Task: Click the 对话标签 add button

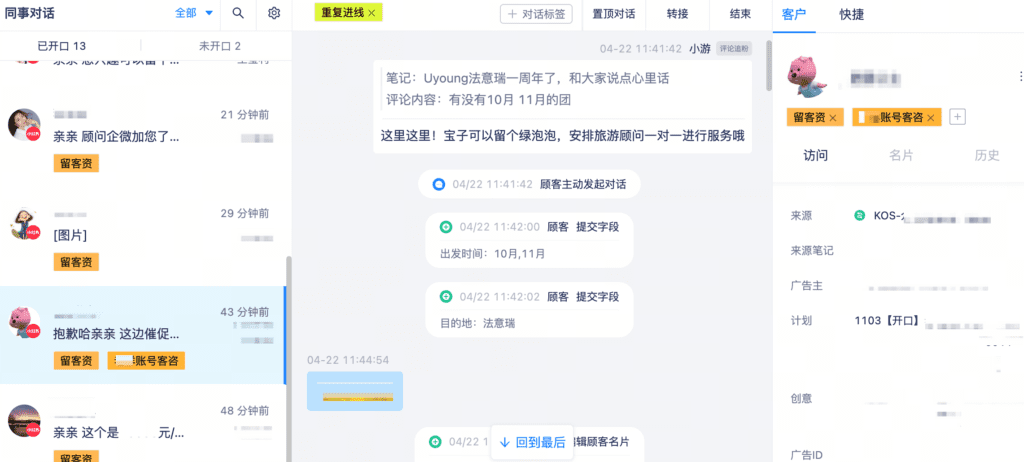Action: coord(537,14)
